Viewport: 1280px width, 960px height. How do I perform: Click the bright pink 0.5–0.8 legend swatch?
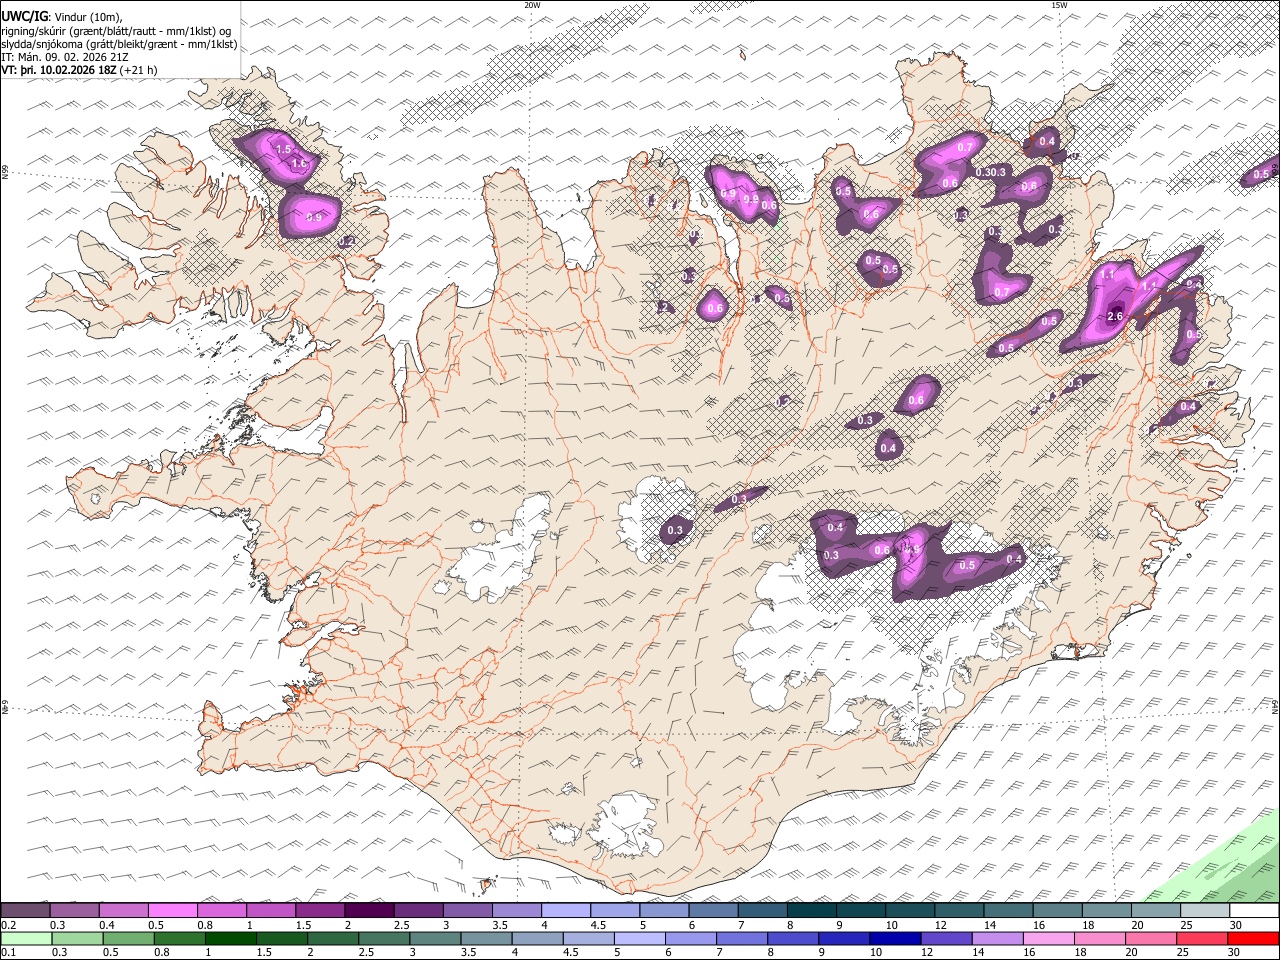point(172,910)
